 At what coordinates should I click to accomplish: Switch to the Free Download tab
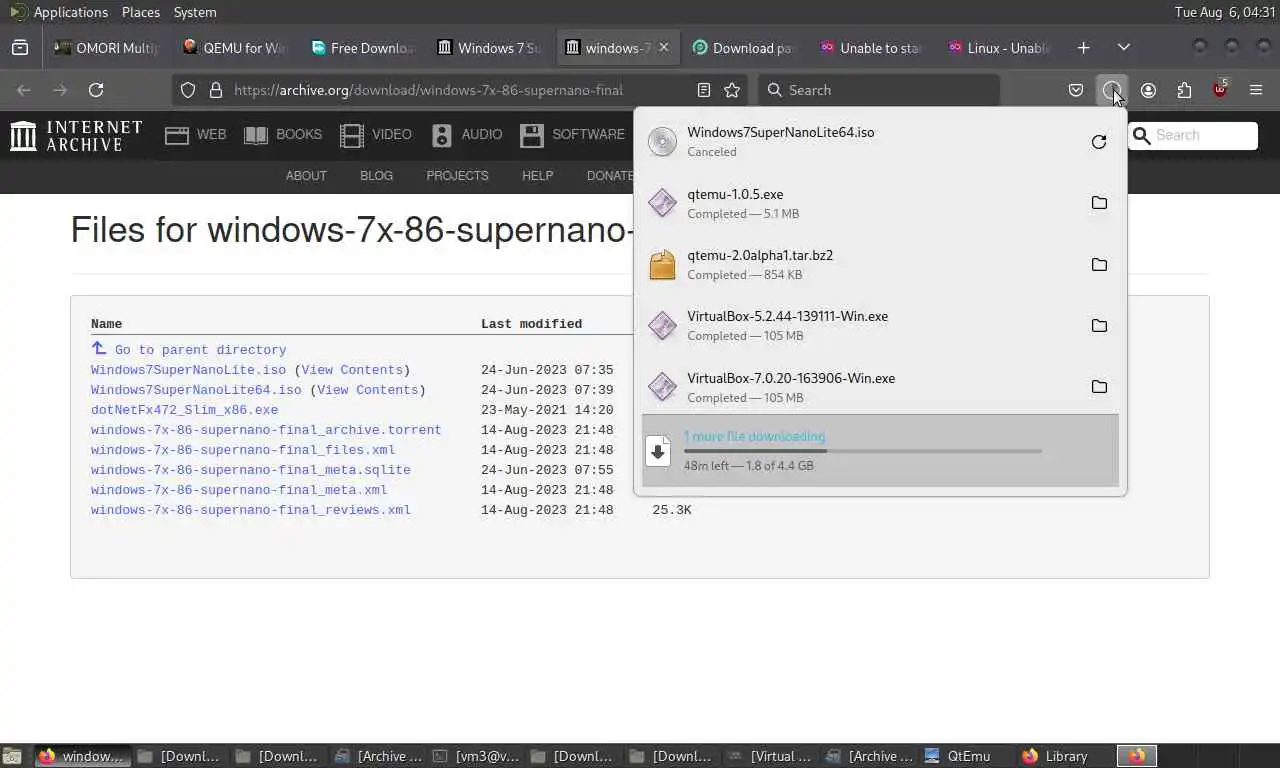coord(362,47)
